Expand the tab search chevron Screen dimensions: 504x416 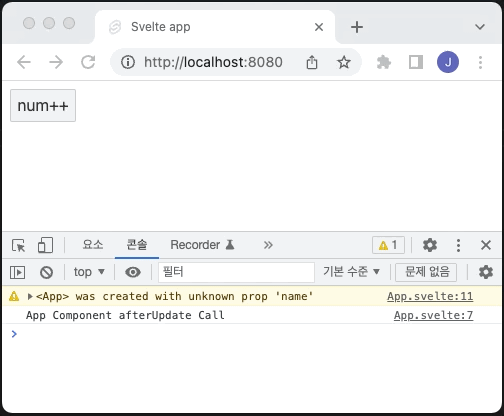(480, 27)
